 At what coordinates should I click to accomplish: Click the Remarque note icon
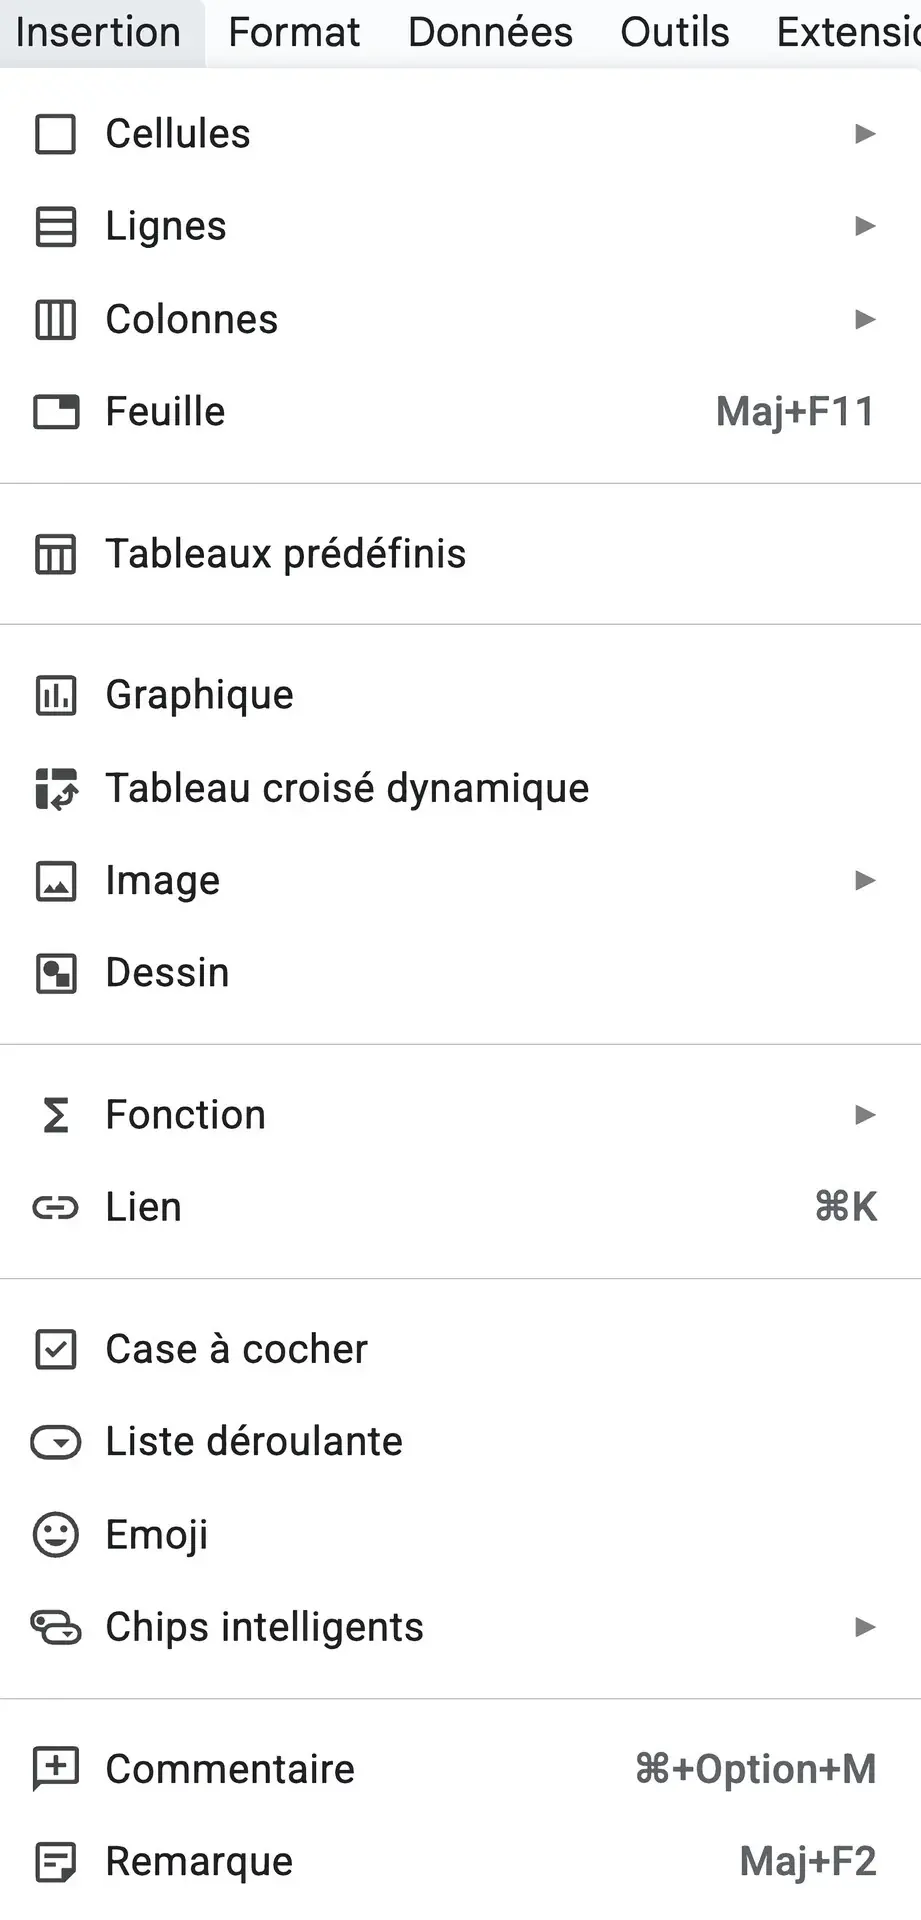[56, 1862]
